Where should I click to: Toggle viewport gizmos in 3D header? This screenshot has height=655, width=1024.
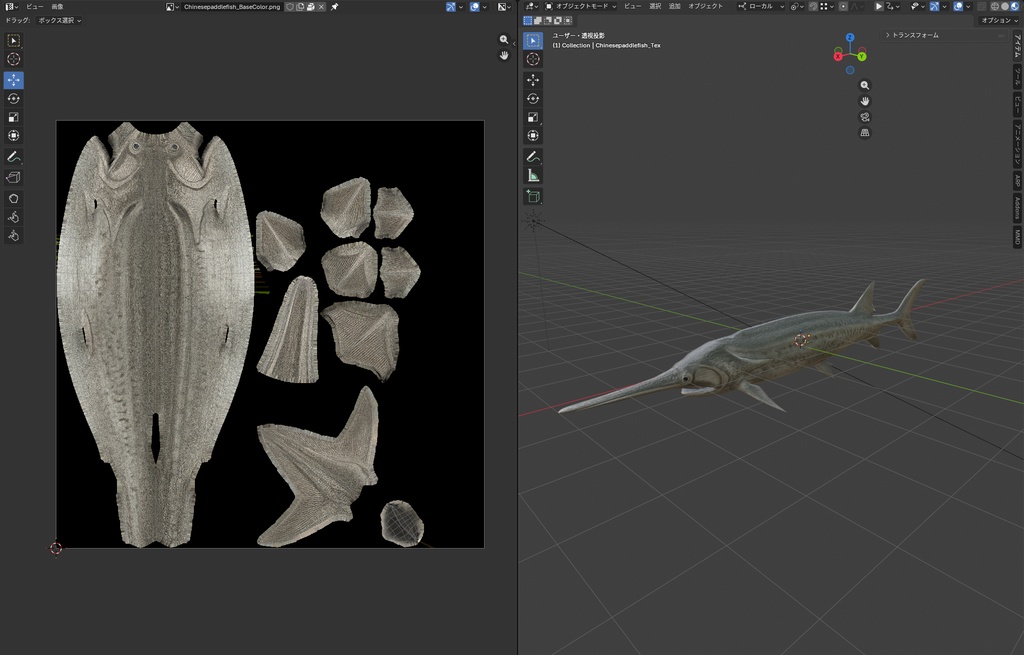click(935, 7)
